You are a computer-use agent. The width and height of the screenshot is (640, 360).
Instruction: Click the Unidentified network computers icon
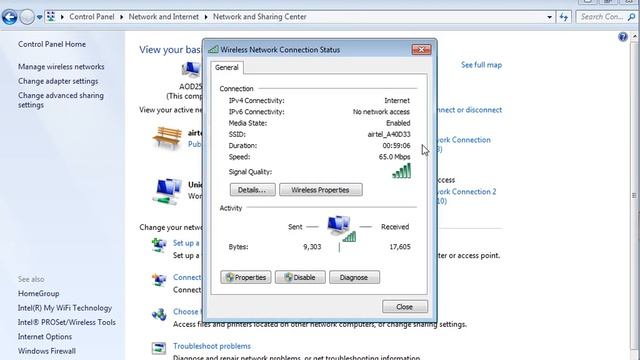click(168, 191)
